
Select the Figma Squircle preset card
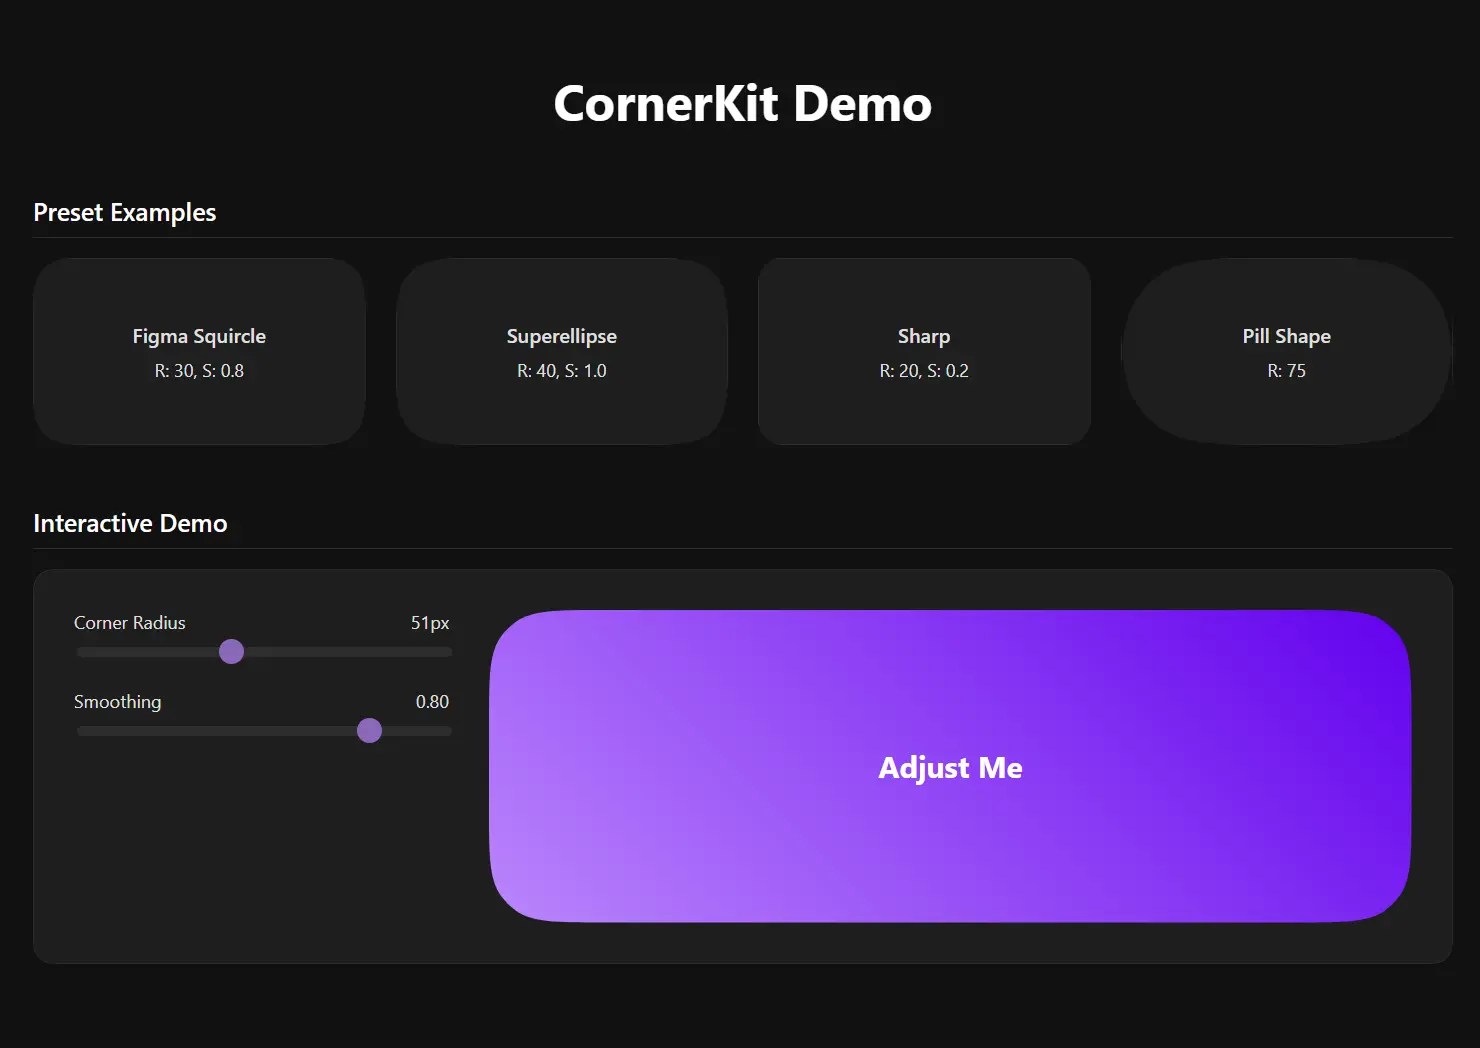click(199, 352)
